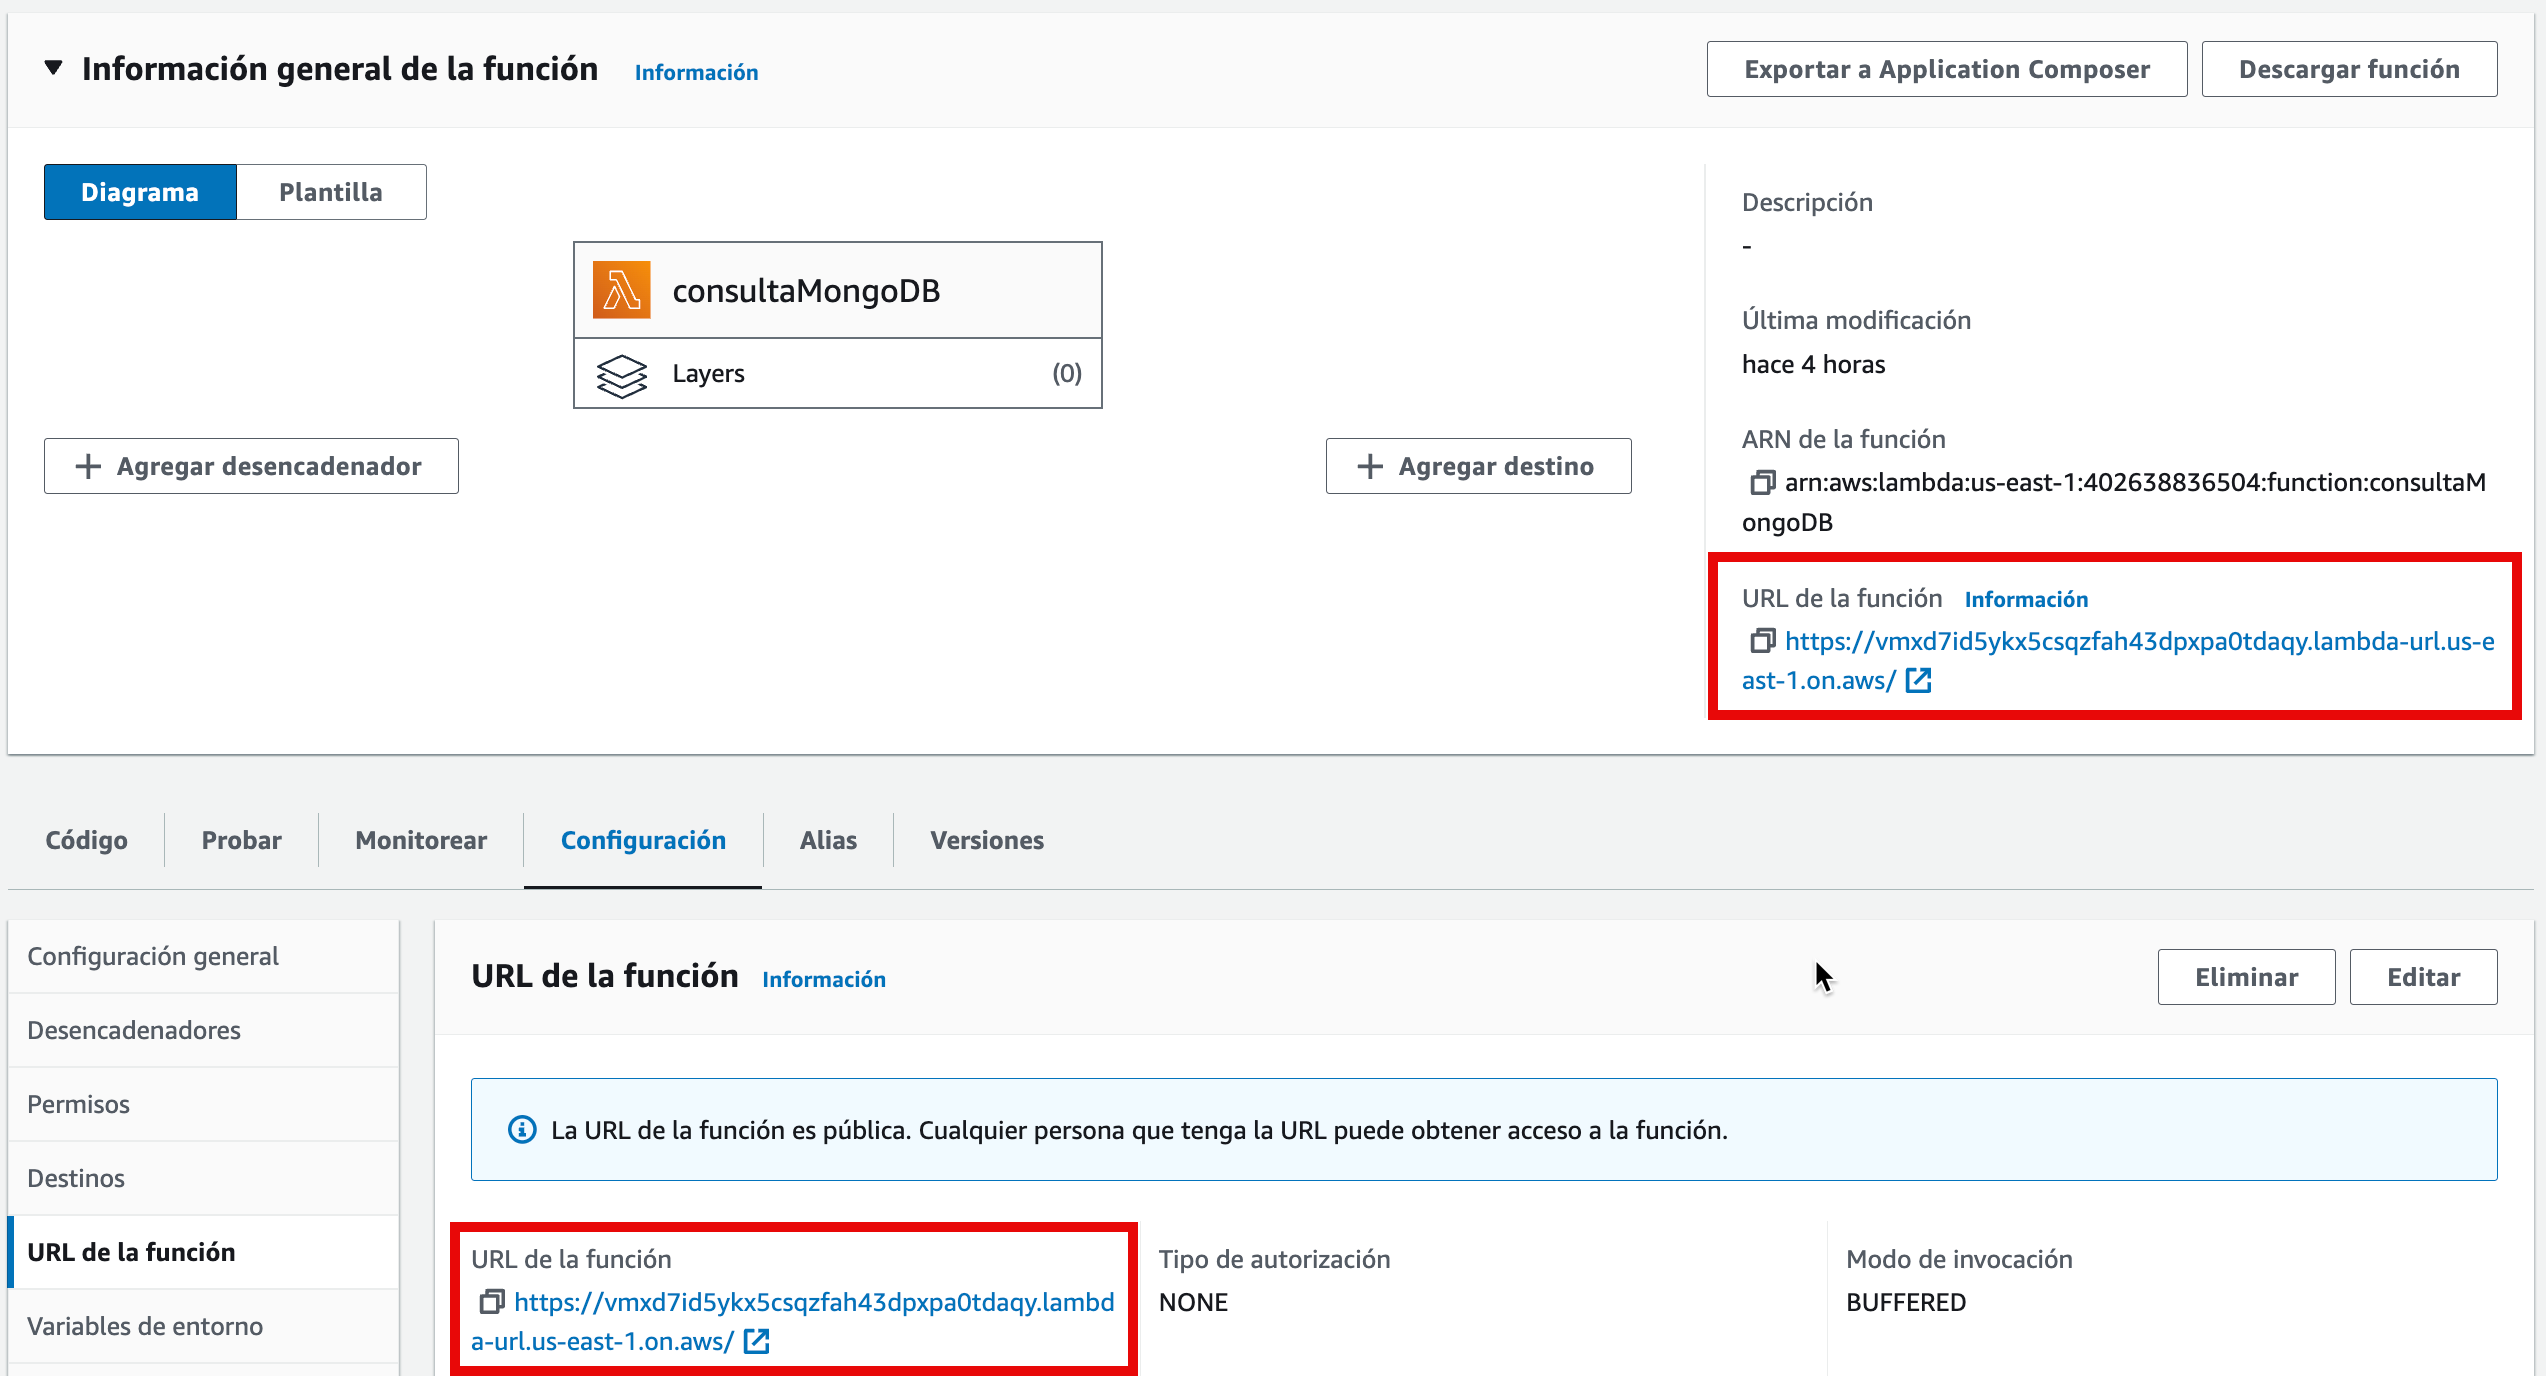2546x1378 pixels.
Task: Select the Configuración tab
Action: [643, 840]
